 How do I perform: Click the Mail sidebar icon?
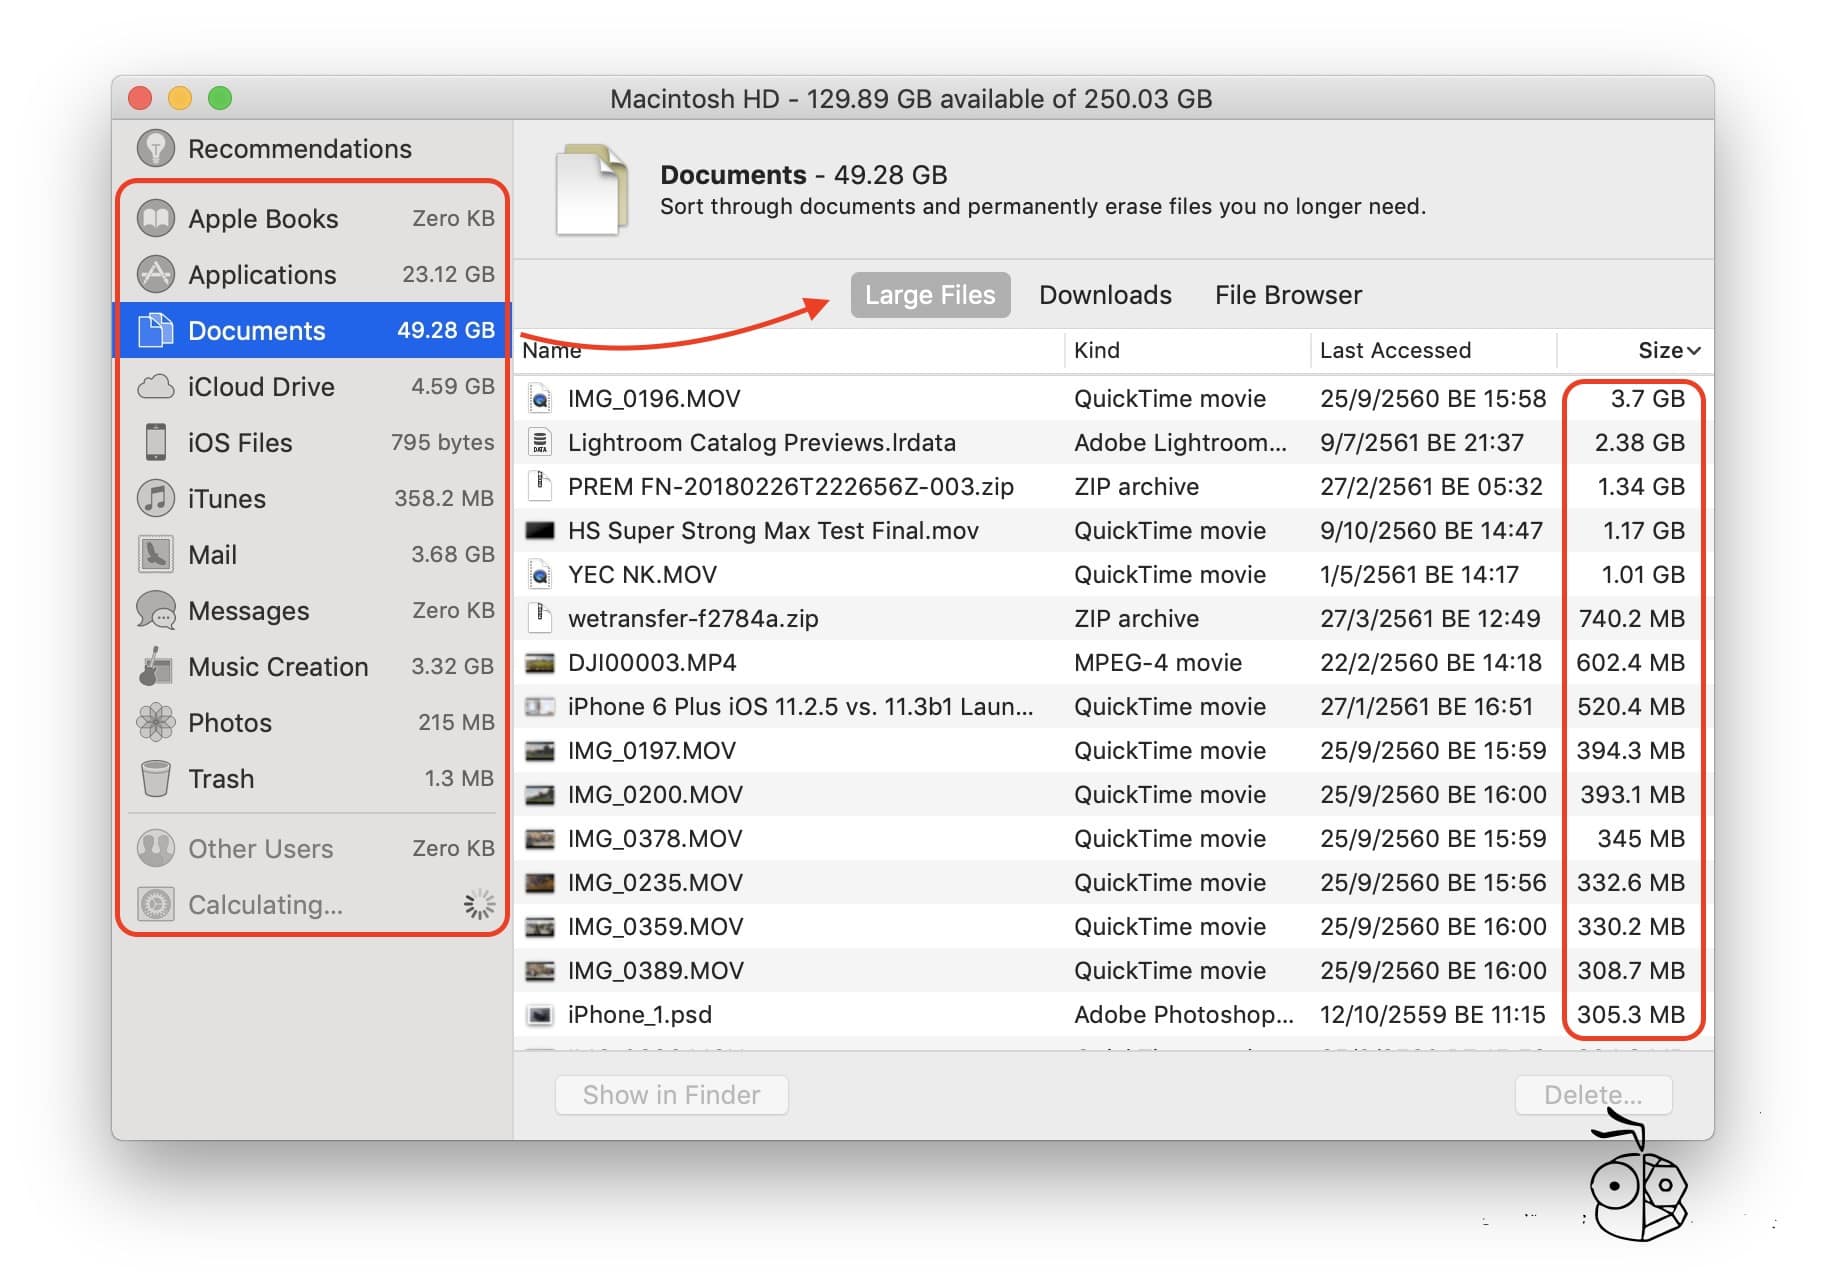[155, 554]
